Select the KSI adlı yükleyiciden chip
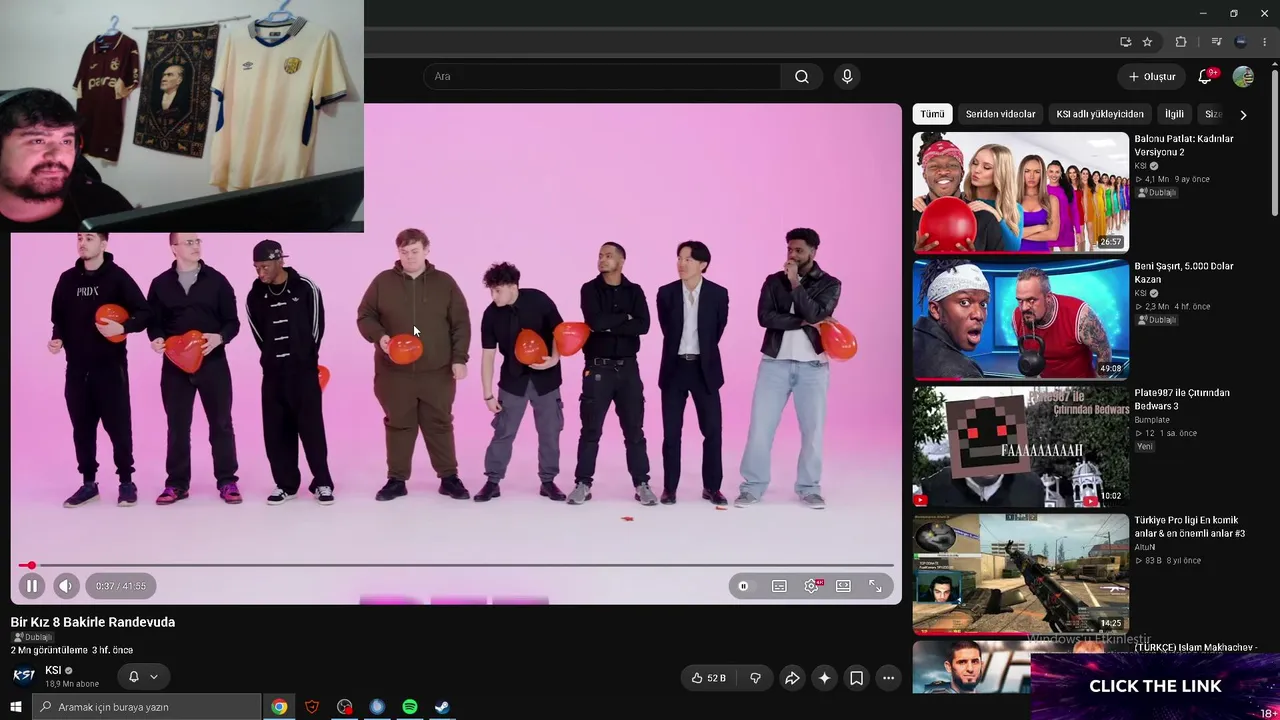This screenshot has width=1280, height=720. click(x=1100, y=114)
